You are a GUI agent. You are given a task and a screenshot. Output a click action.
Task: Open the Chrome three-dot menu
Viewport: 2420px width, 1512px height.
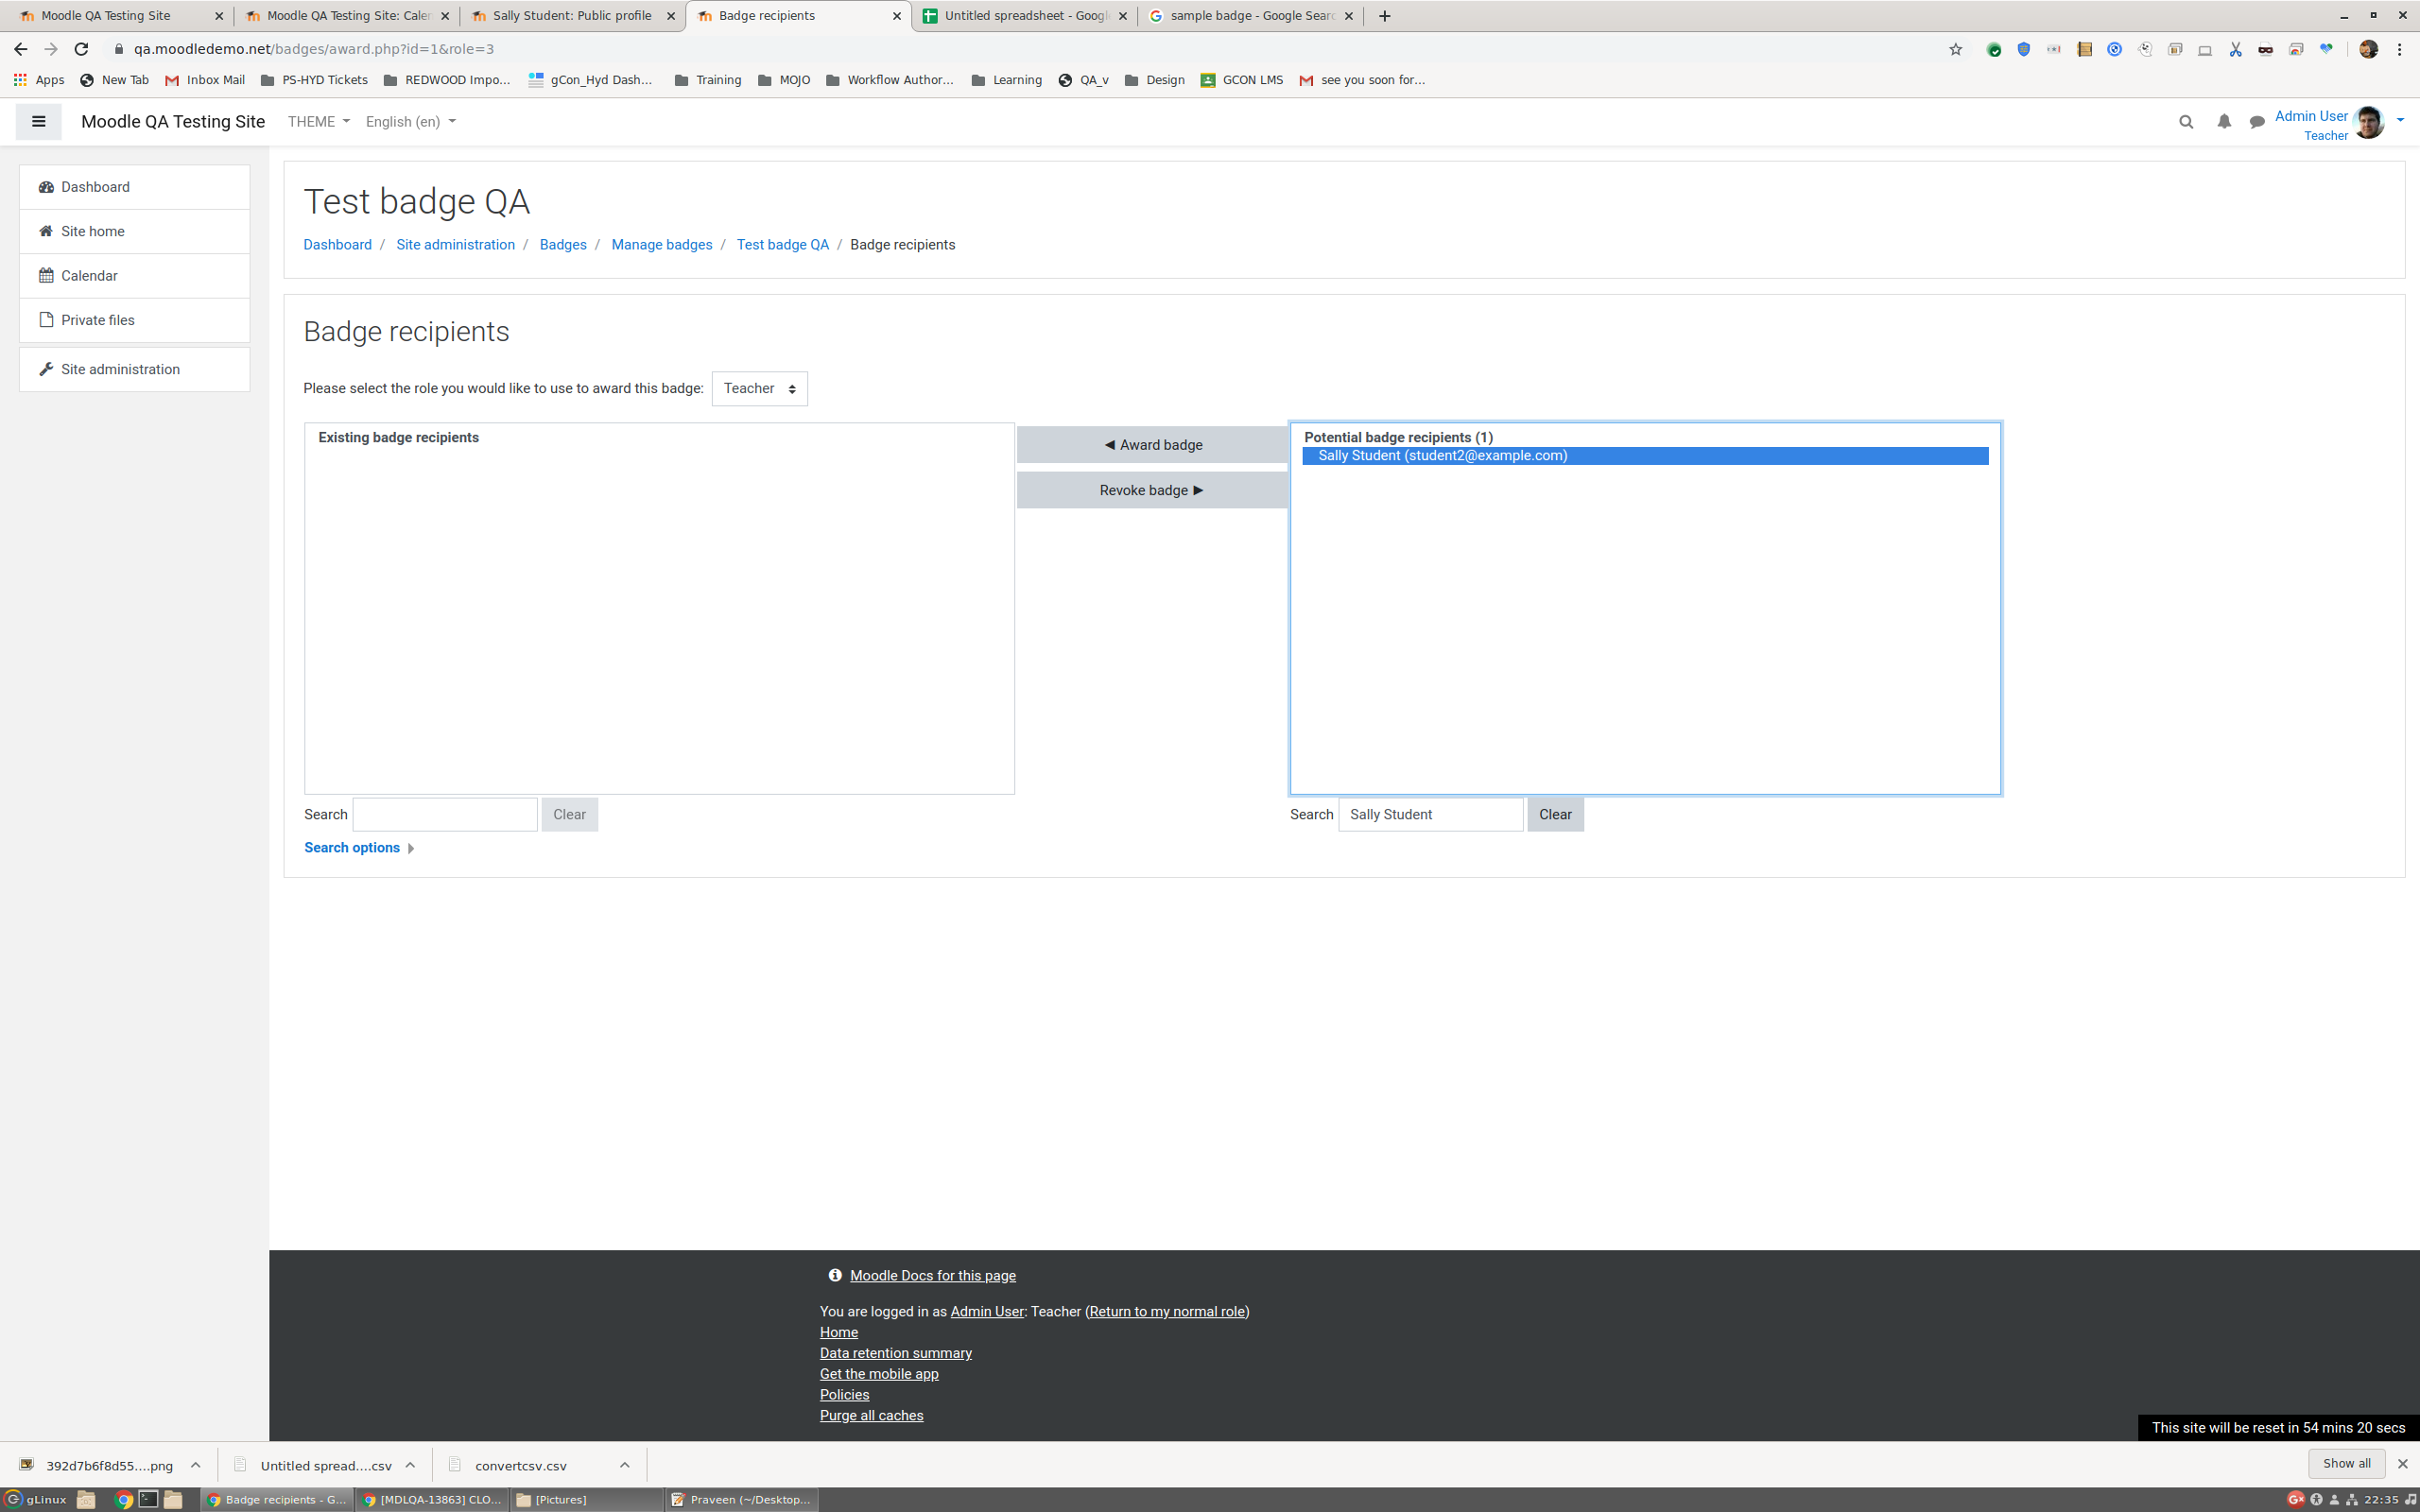(2399, 49)
